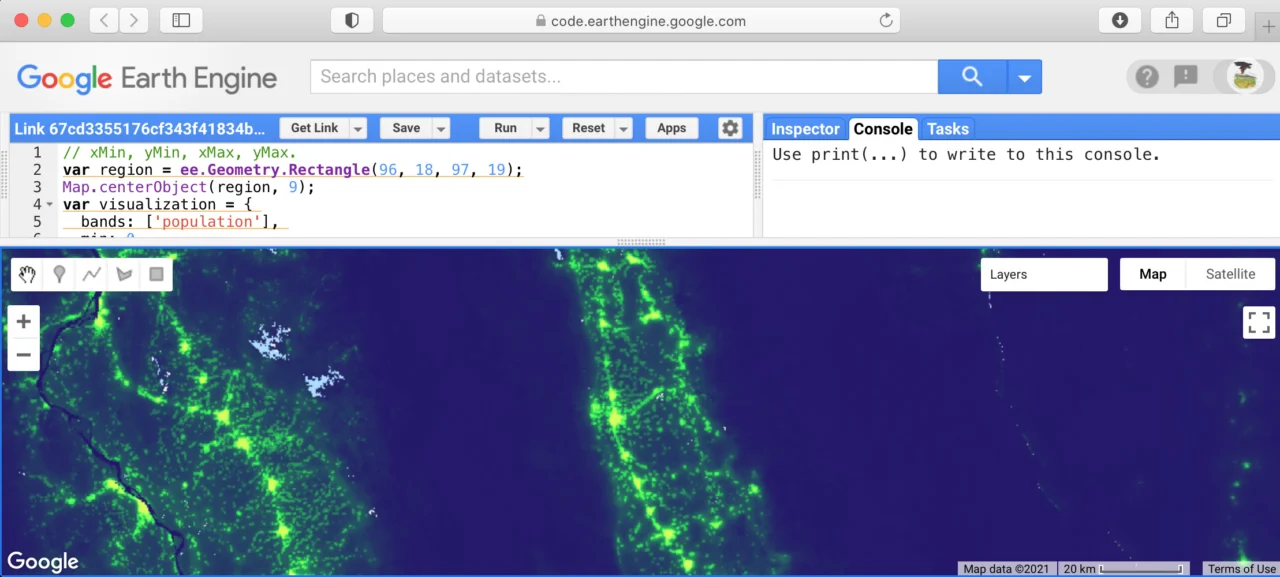Viewport: 1280px width, 577px height.
Task: Open the Run options dropdown arrow
Action: 541,129
